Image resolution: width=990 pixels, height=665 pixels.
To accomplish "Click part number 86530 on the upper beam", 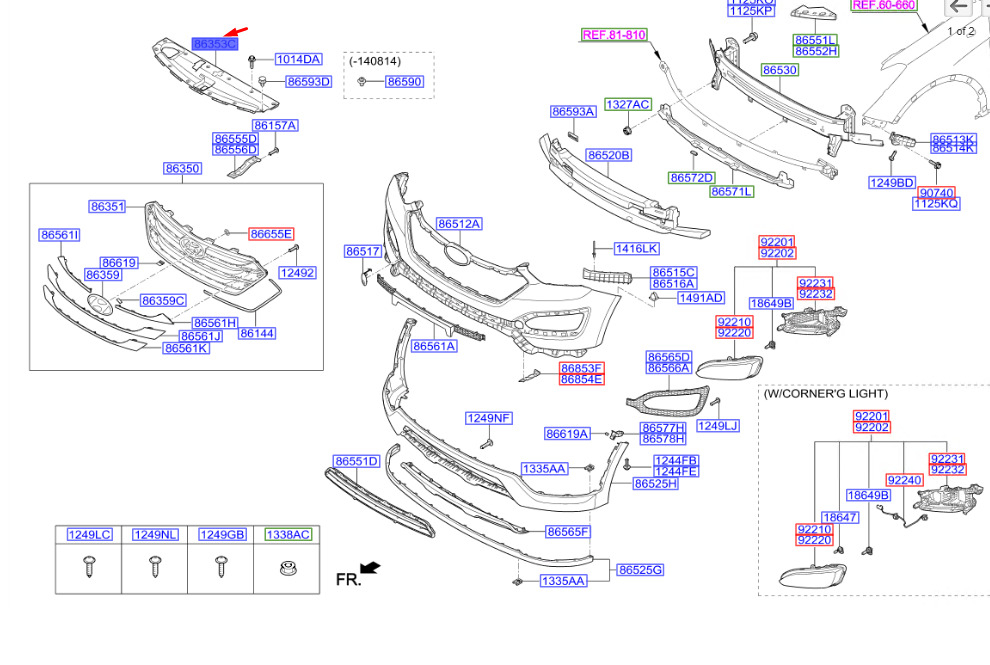I will coord(779,70).
